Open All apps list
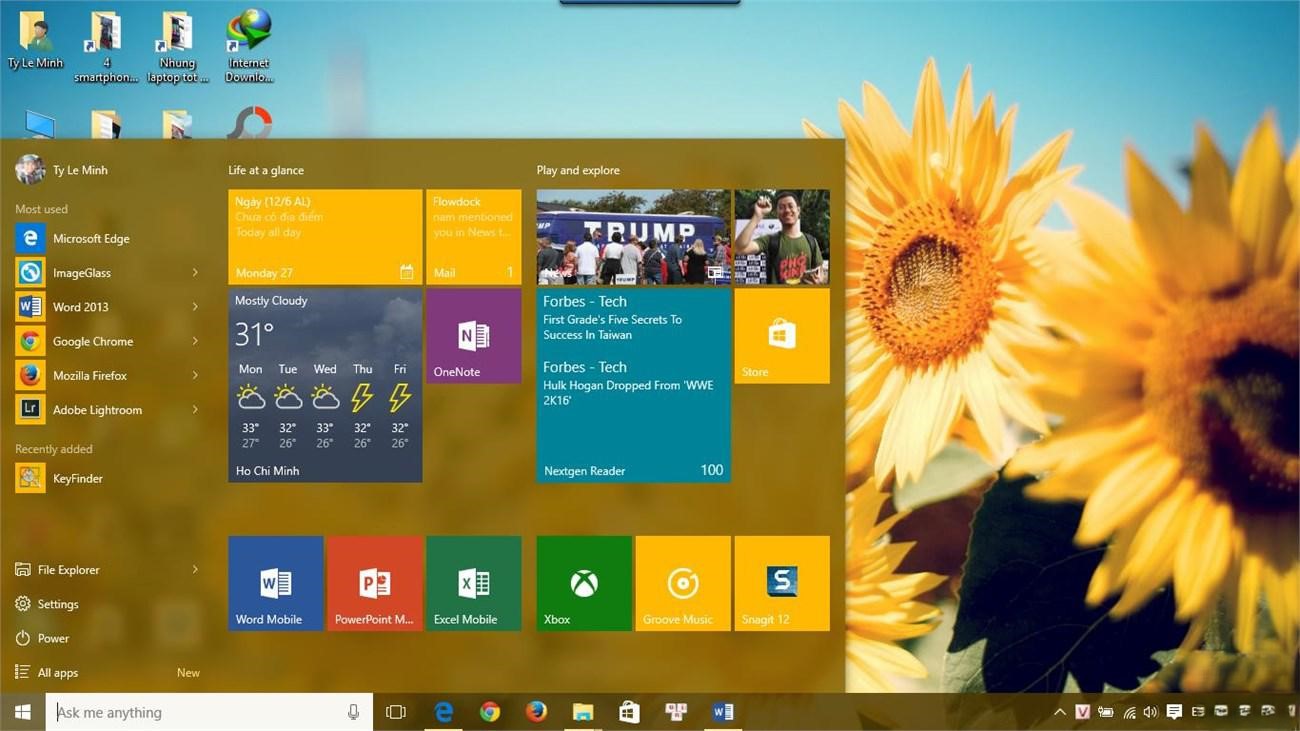 click(x=58, y=673)
